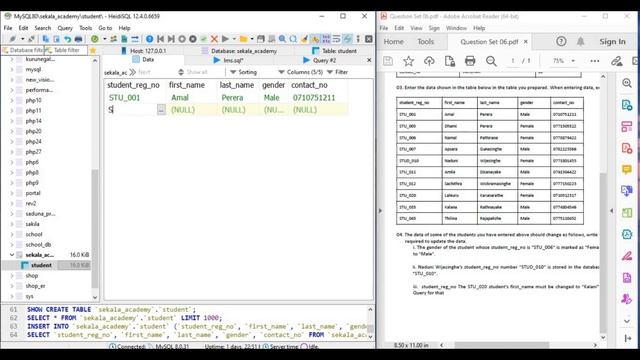
Task: Click the Acrobat vertical scrollbar thumb
Action: pos(603,253)
